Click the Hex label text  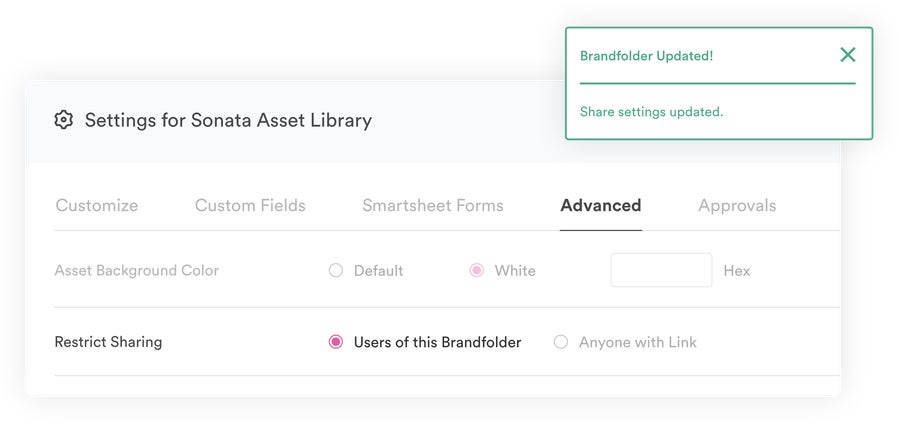click(x=736, y=270)
